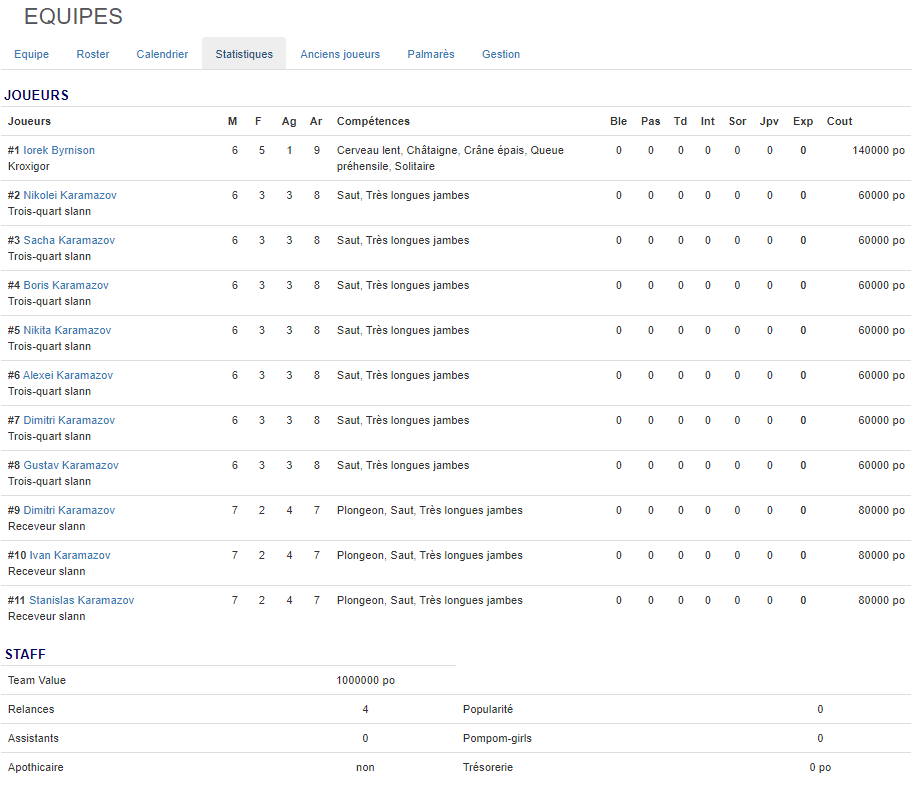Open the Gestion tab
Viewport: 916px width, 786px height.
pos(501,54)
